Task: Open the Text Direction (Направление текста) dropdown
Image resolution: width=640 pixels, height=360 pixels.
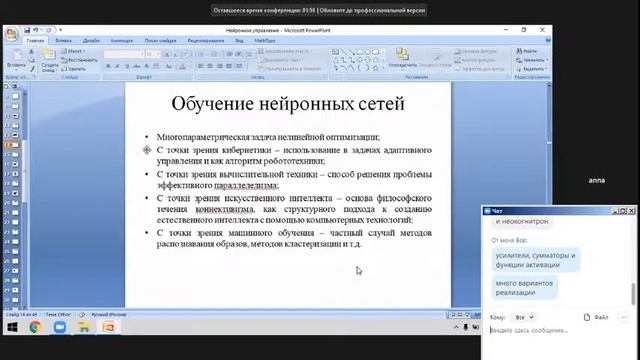Action: click(284, 51)
